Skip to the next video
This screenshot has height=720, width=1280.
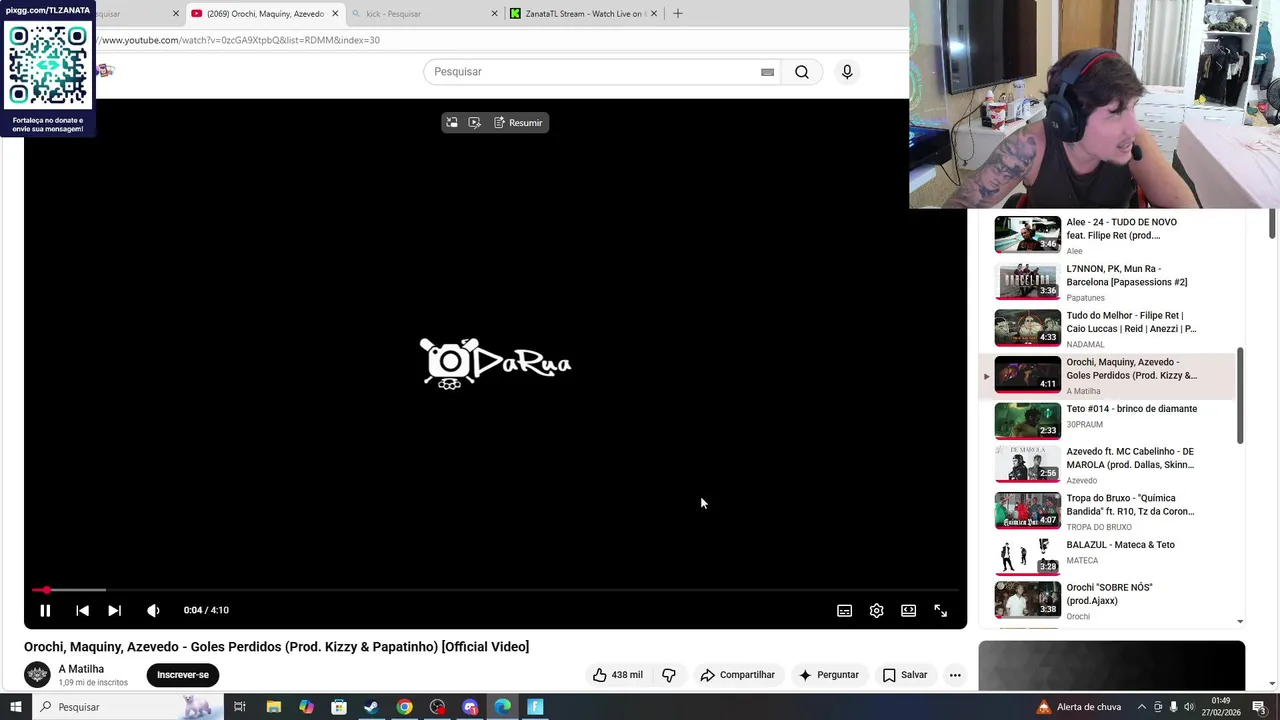(x=114, y=610)
